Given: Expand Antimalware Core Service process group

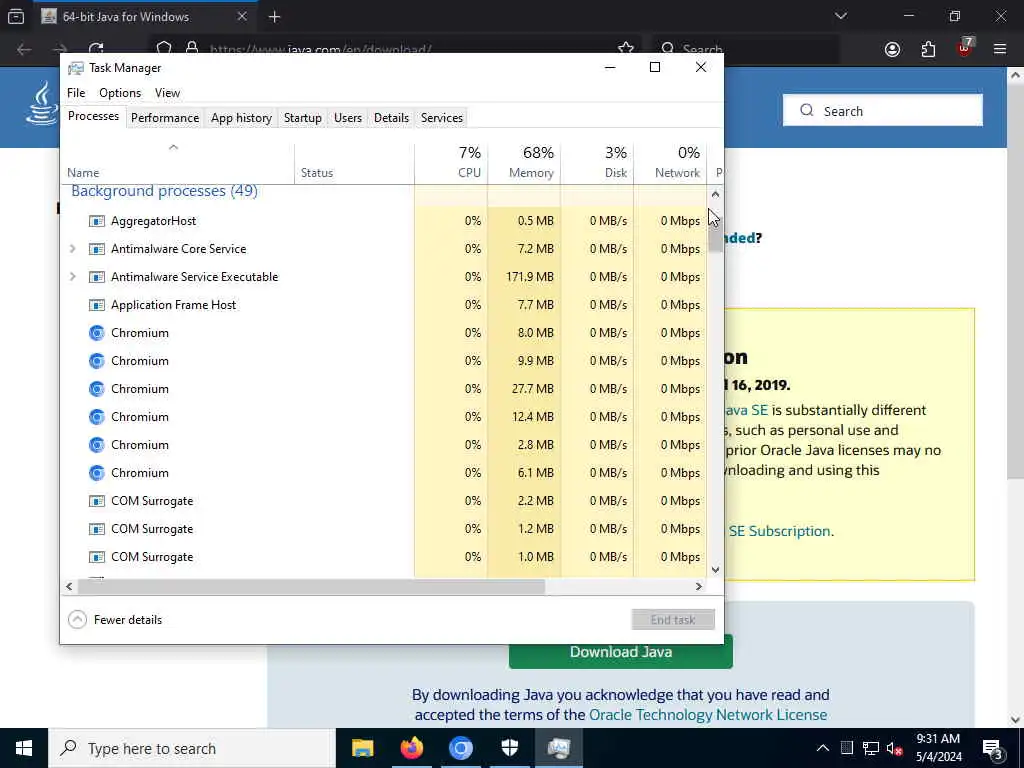Looking at the screenshot, I should pos(72,249).
